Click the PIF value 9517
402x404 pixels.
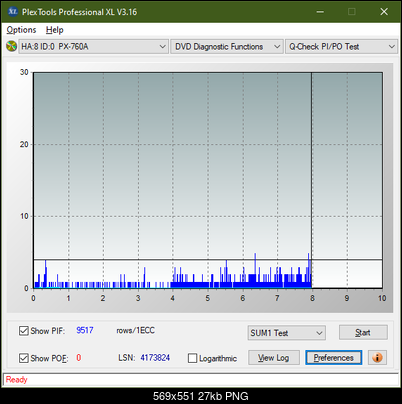click(85, 330)
